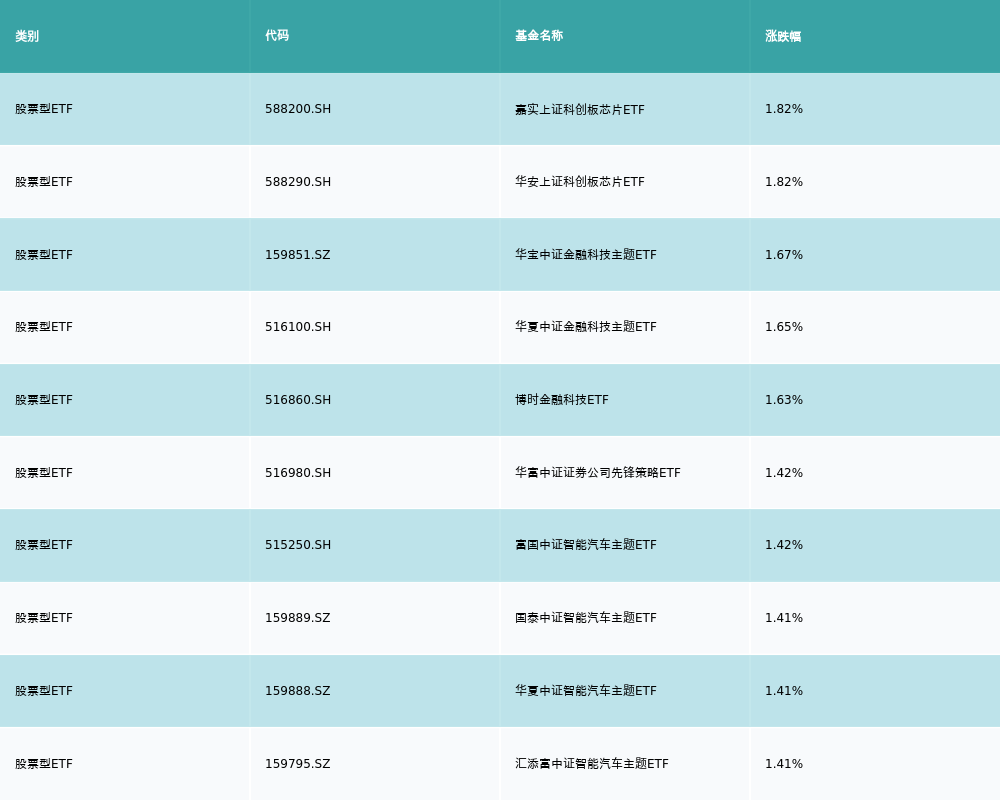Click the 1.63% change cell
1000x800 pixels.
(x=784, y=400)
